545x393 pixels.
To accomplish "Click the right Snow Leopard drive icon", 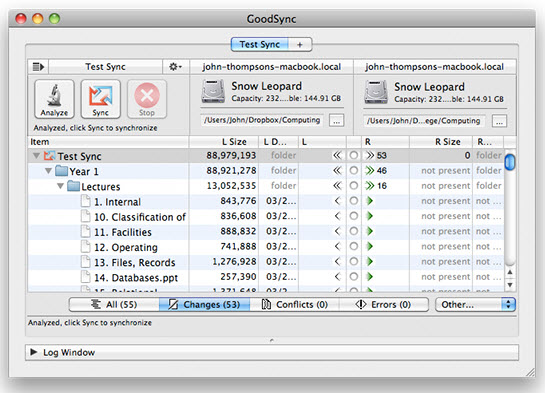I will [x=376, y=92].
